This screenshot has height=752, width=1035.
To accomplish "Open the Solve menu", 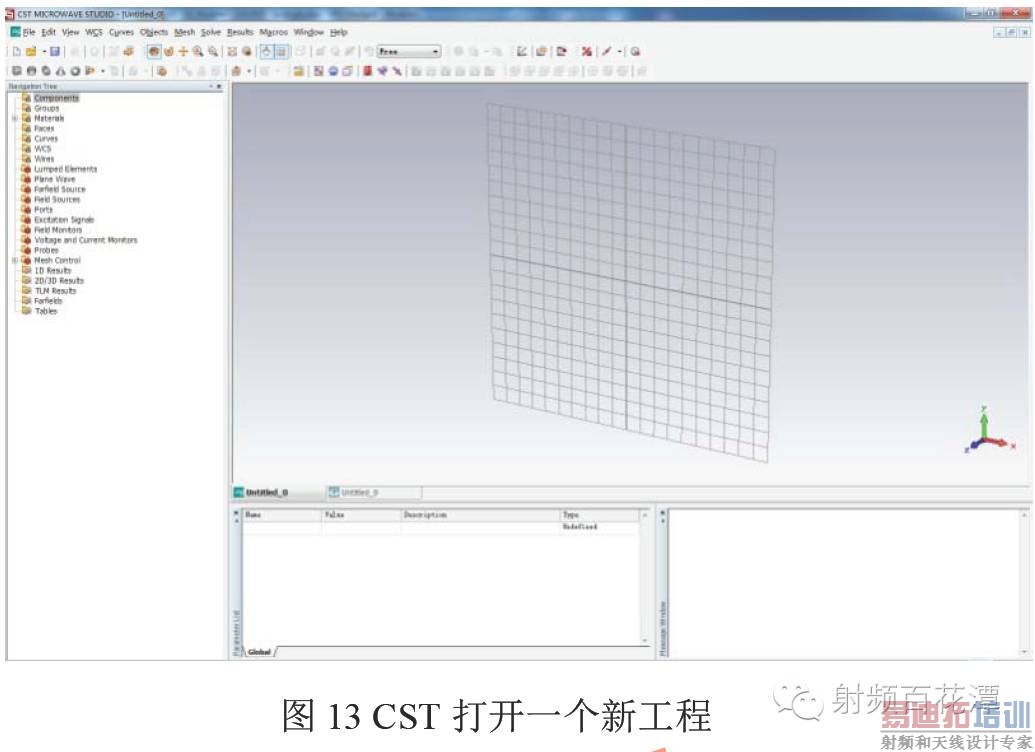I will pyautogui.click(x=211, y=32).
